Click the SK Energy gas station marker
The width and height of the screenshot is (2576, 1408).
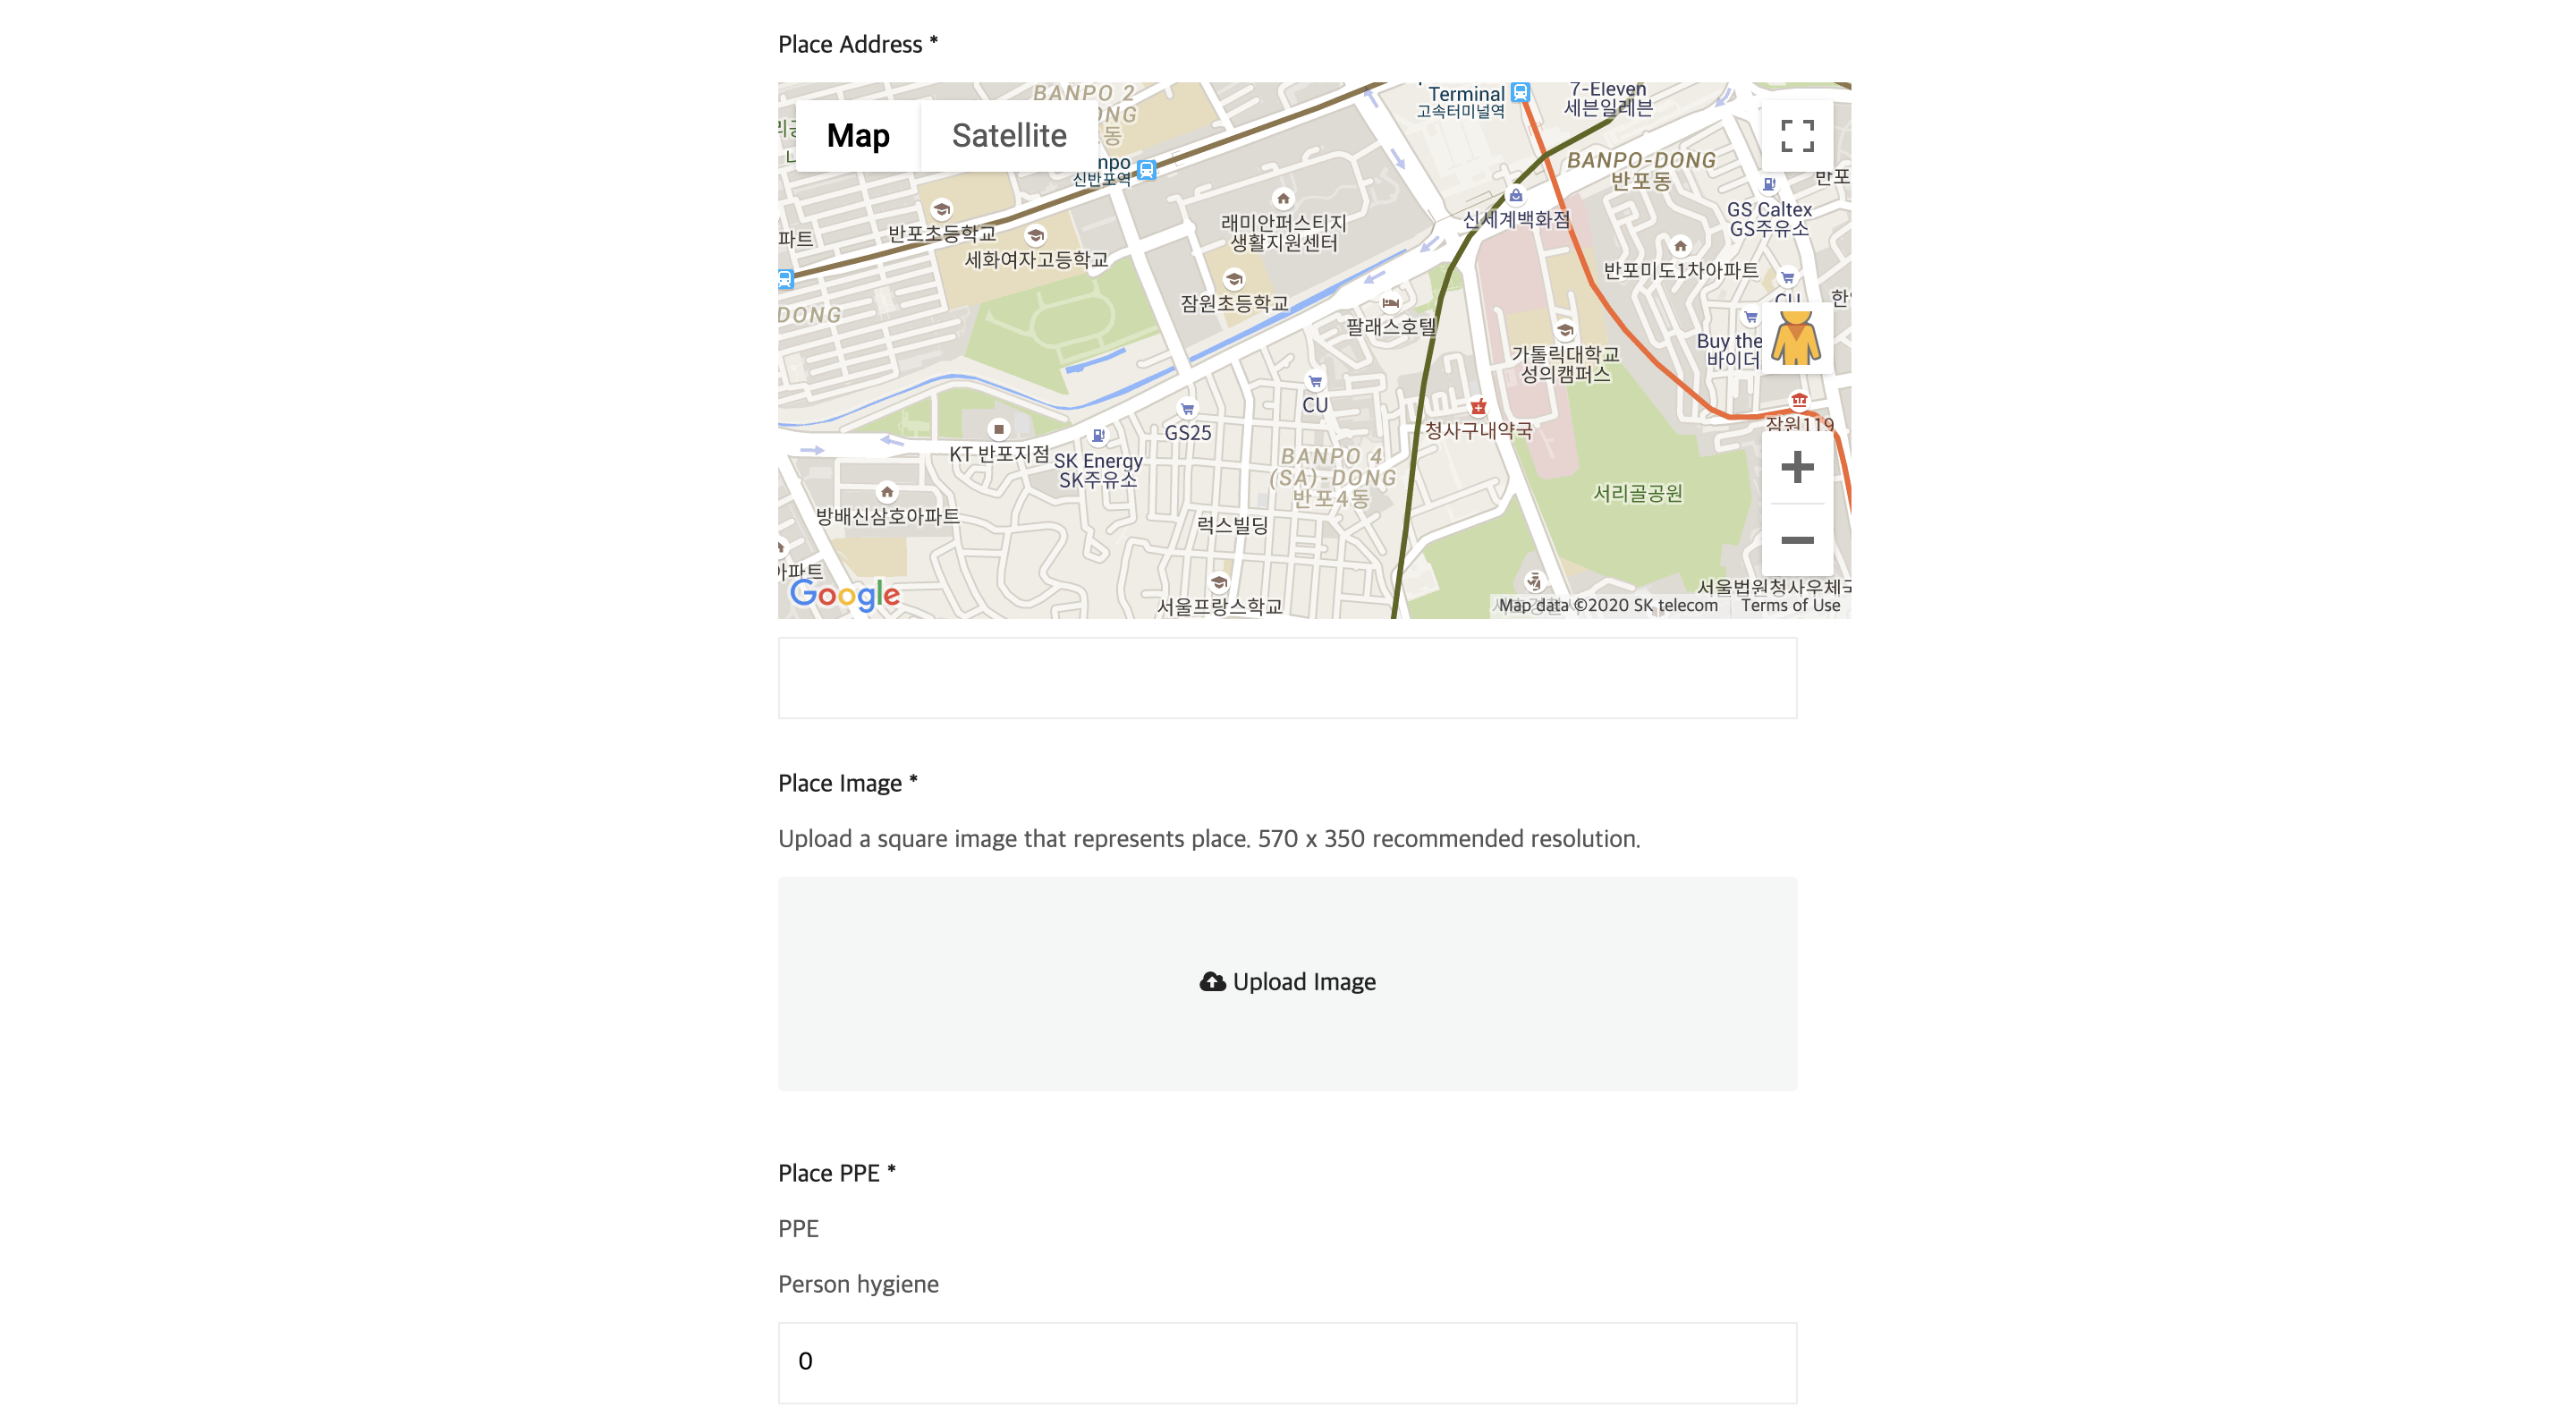[1098, 436]
